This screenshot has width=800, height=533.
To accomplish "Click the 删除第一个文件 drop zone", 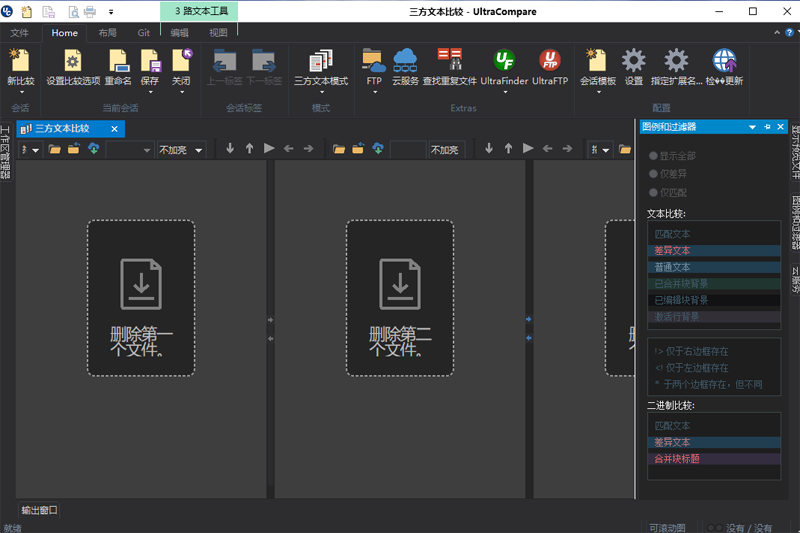I will pyautogui.click(x=140, y=298).
